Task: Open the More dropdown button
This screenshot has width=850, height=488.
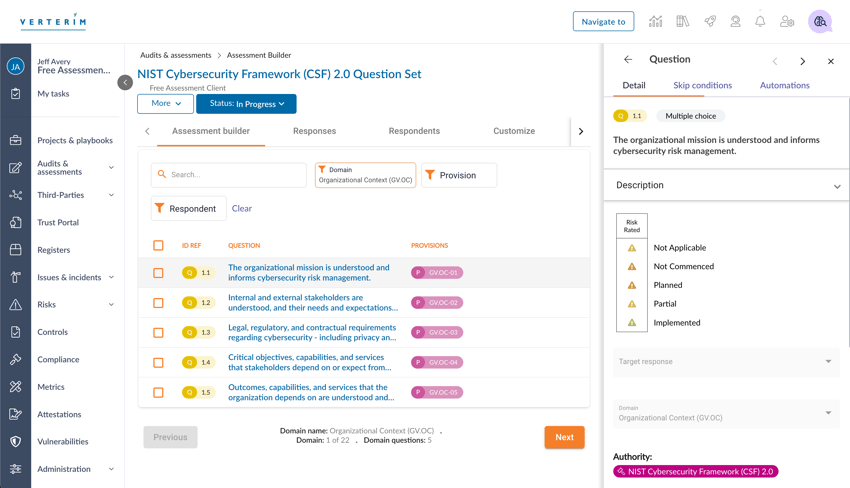Action: [165, 104]
